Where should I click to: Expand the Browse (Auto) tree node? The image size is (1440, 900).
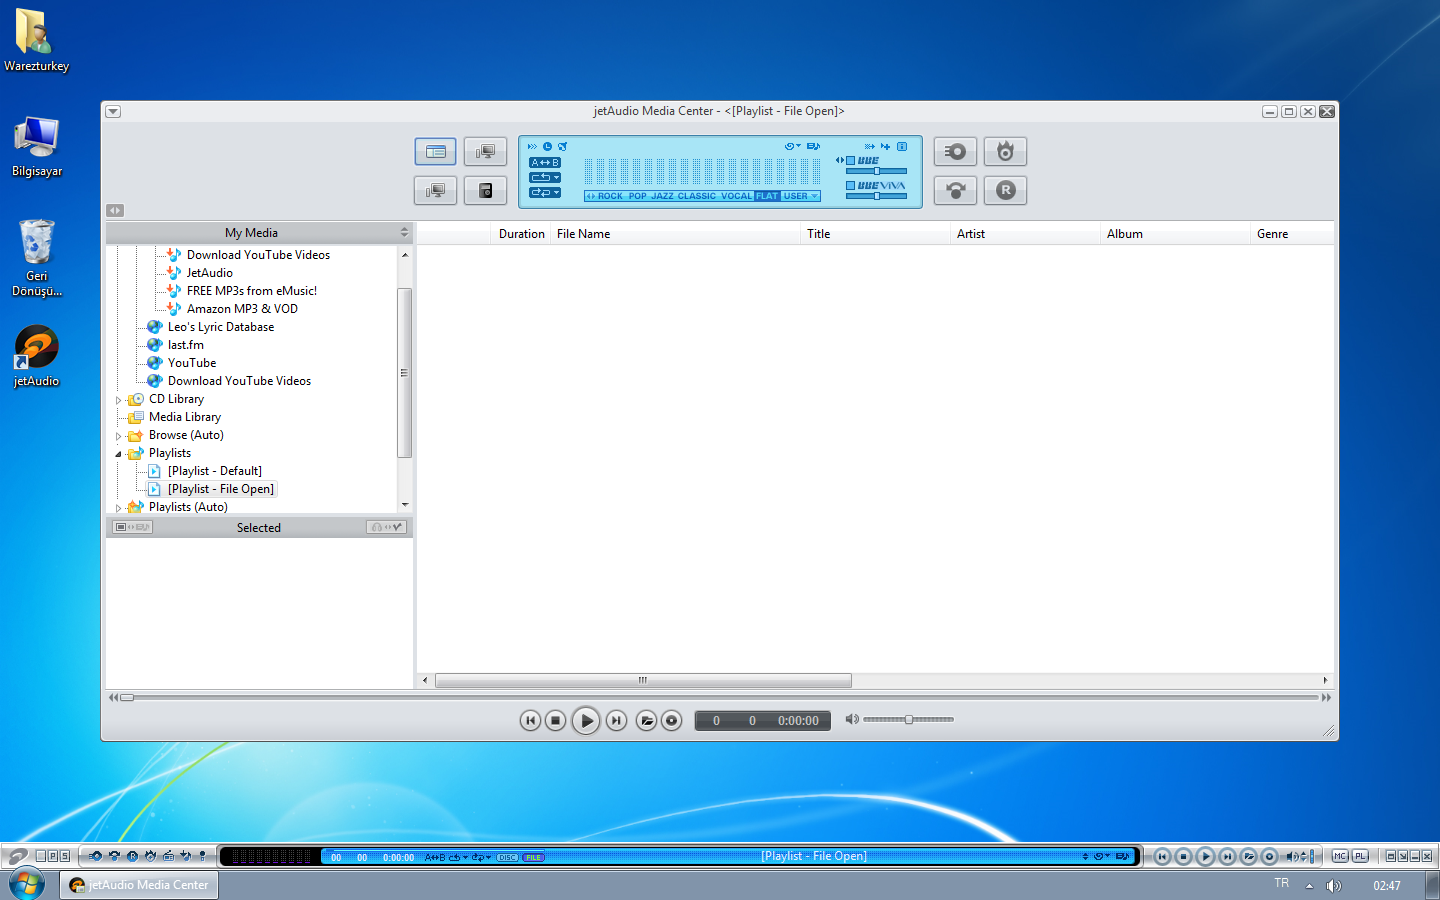(119, 436)
